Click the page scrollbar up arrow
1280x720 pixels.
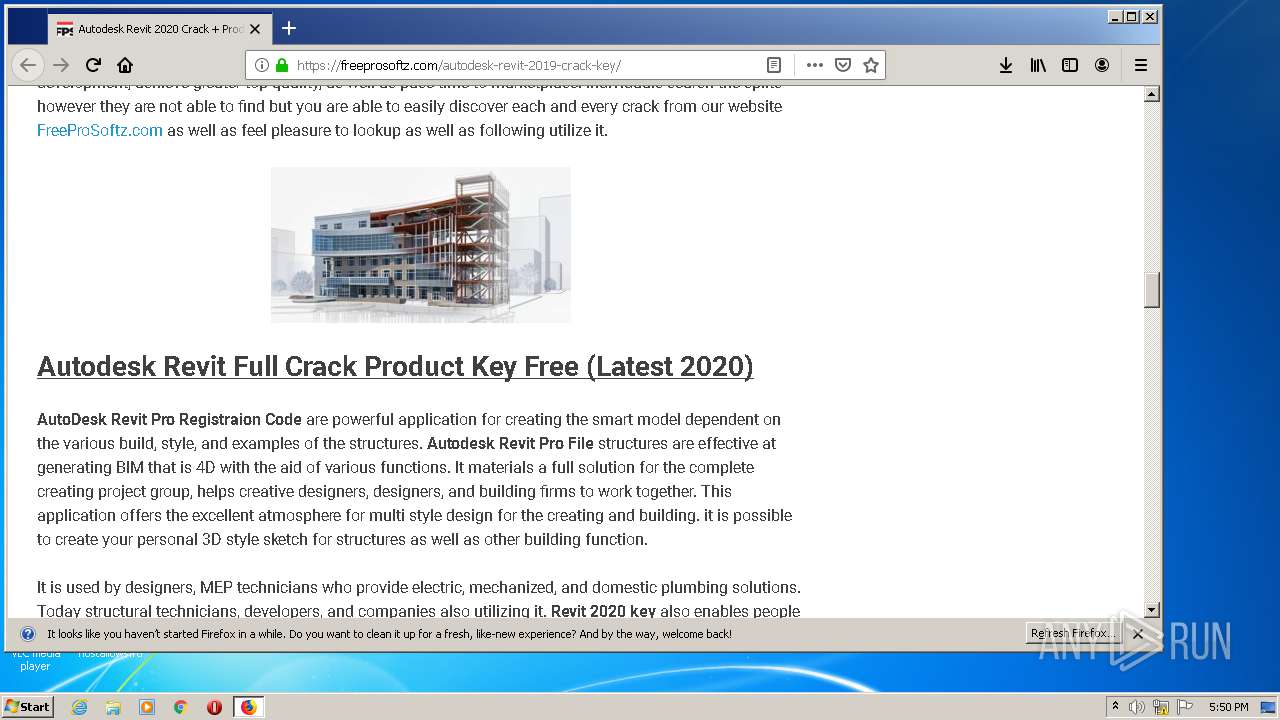click(1152, 94)
